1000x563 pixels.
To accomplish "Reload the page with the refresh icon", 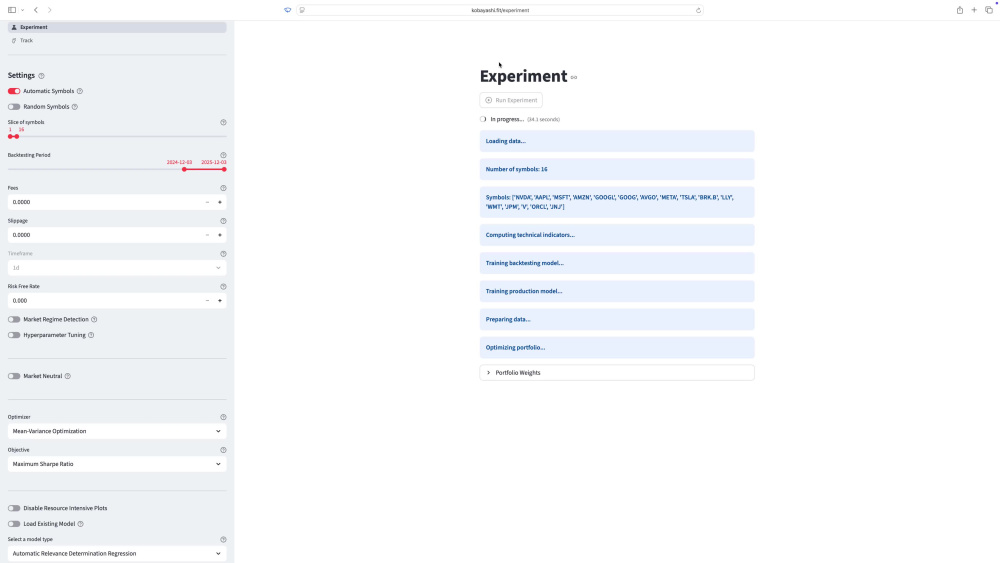I will click(698, 10).
